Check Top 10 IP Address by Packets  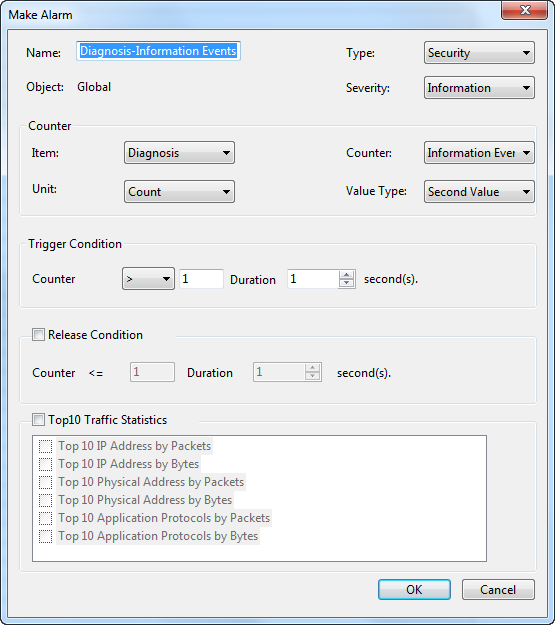click(45, 446)
